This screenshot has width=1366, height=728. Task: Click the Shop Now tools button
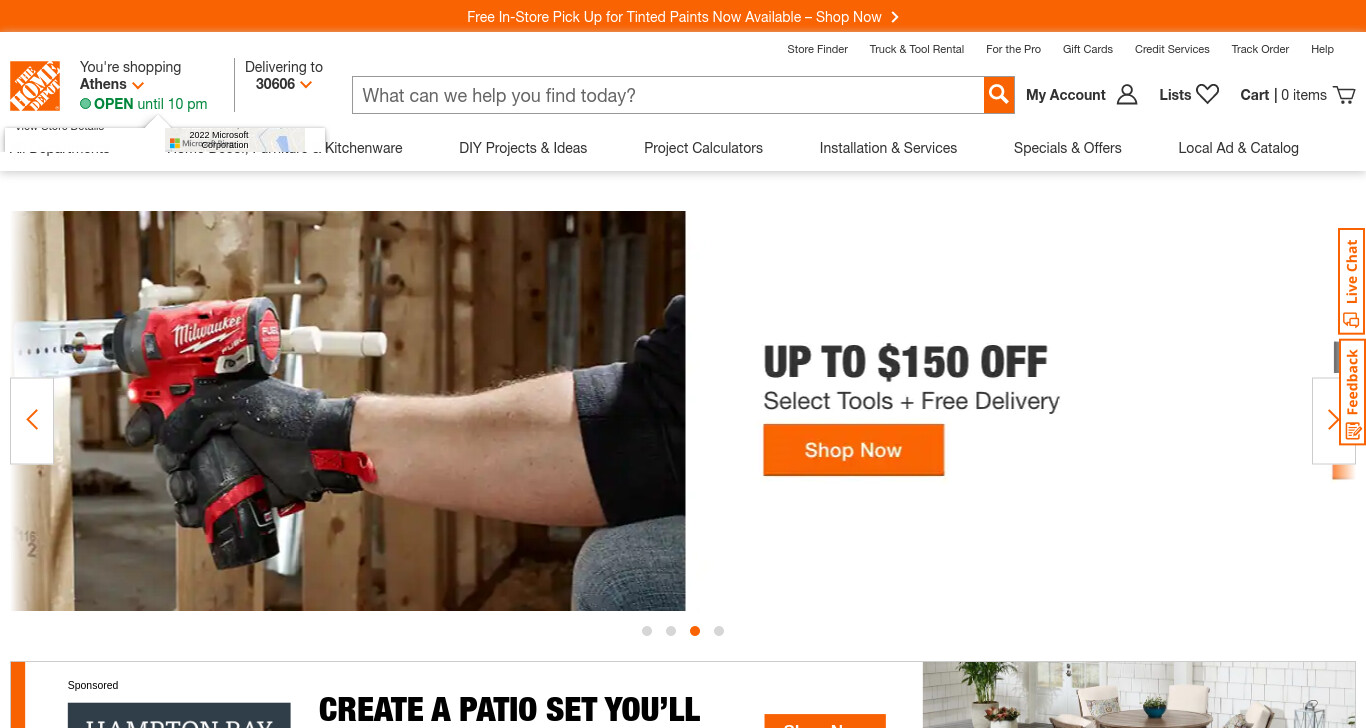(853, 450)
